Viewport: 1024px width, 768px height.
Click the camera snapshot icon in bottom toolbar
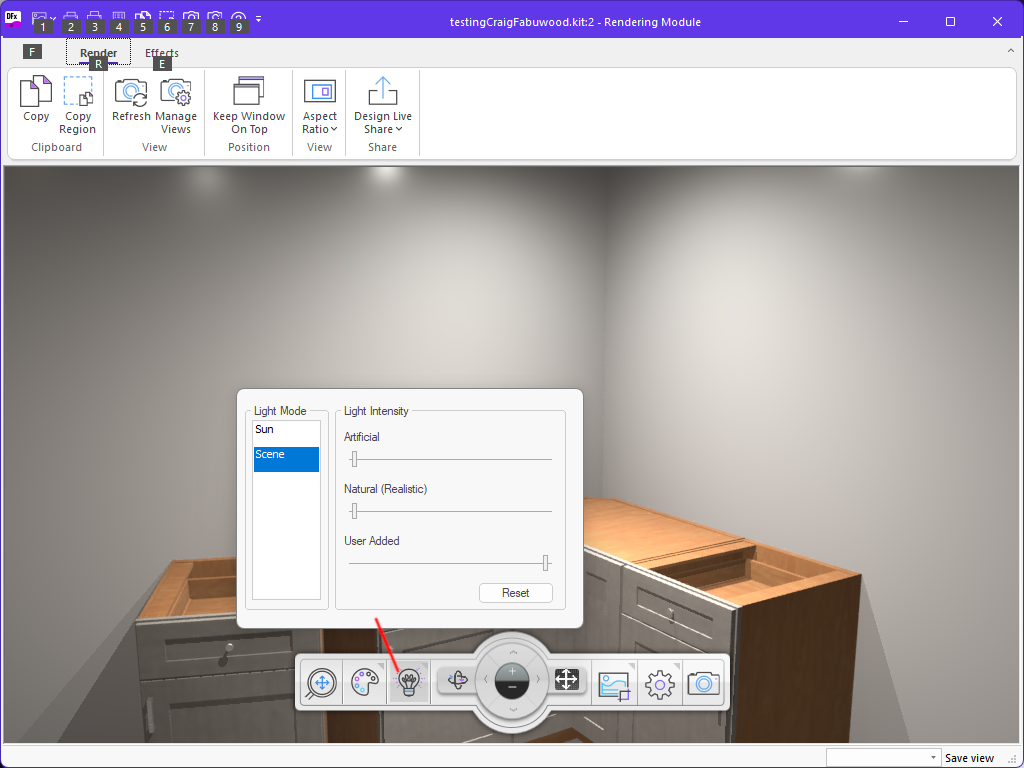704,683
